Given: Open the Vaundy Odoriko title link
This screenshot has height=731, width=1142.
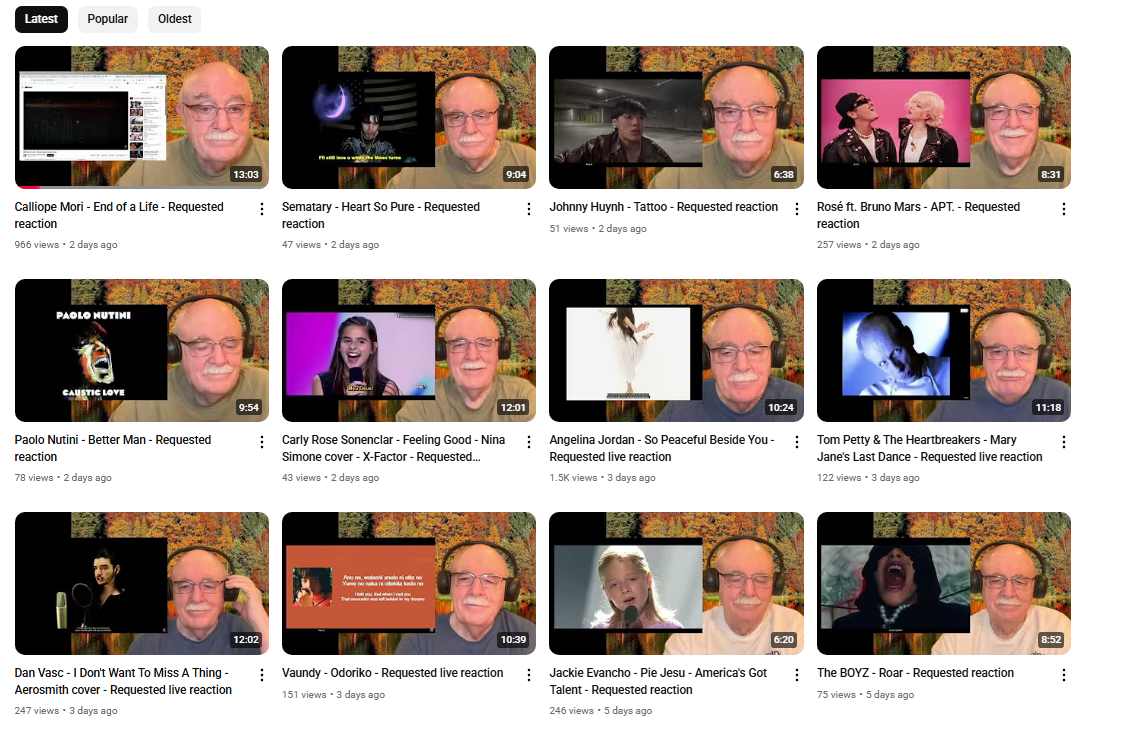Looking at the screenshot, I should (x=393, y=673).
